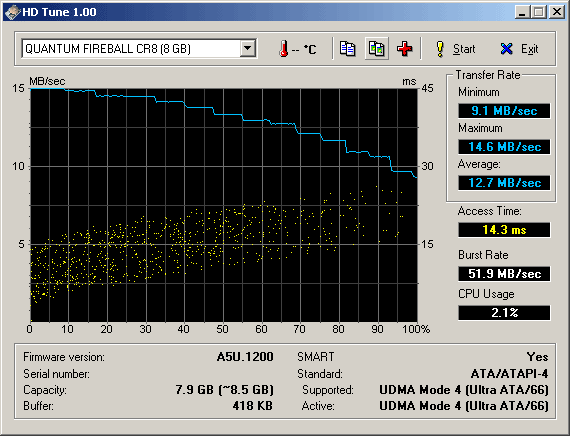
Task: Click the blue X Exit icon
Action: [506, 49]
